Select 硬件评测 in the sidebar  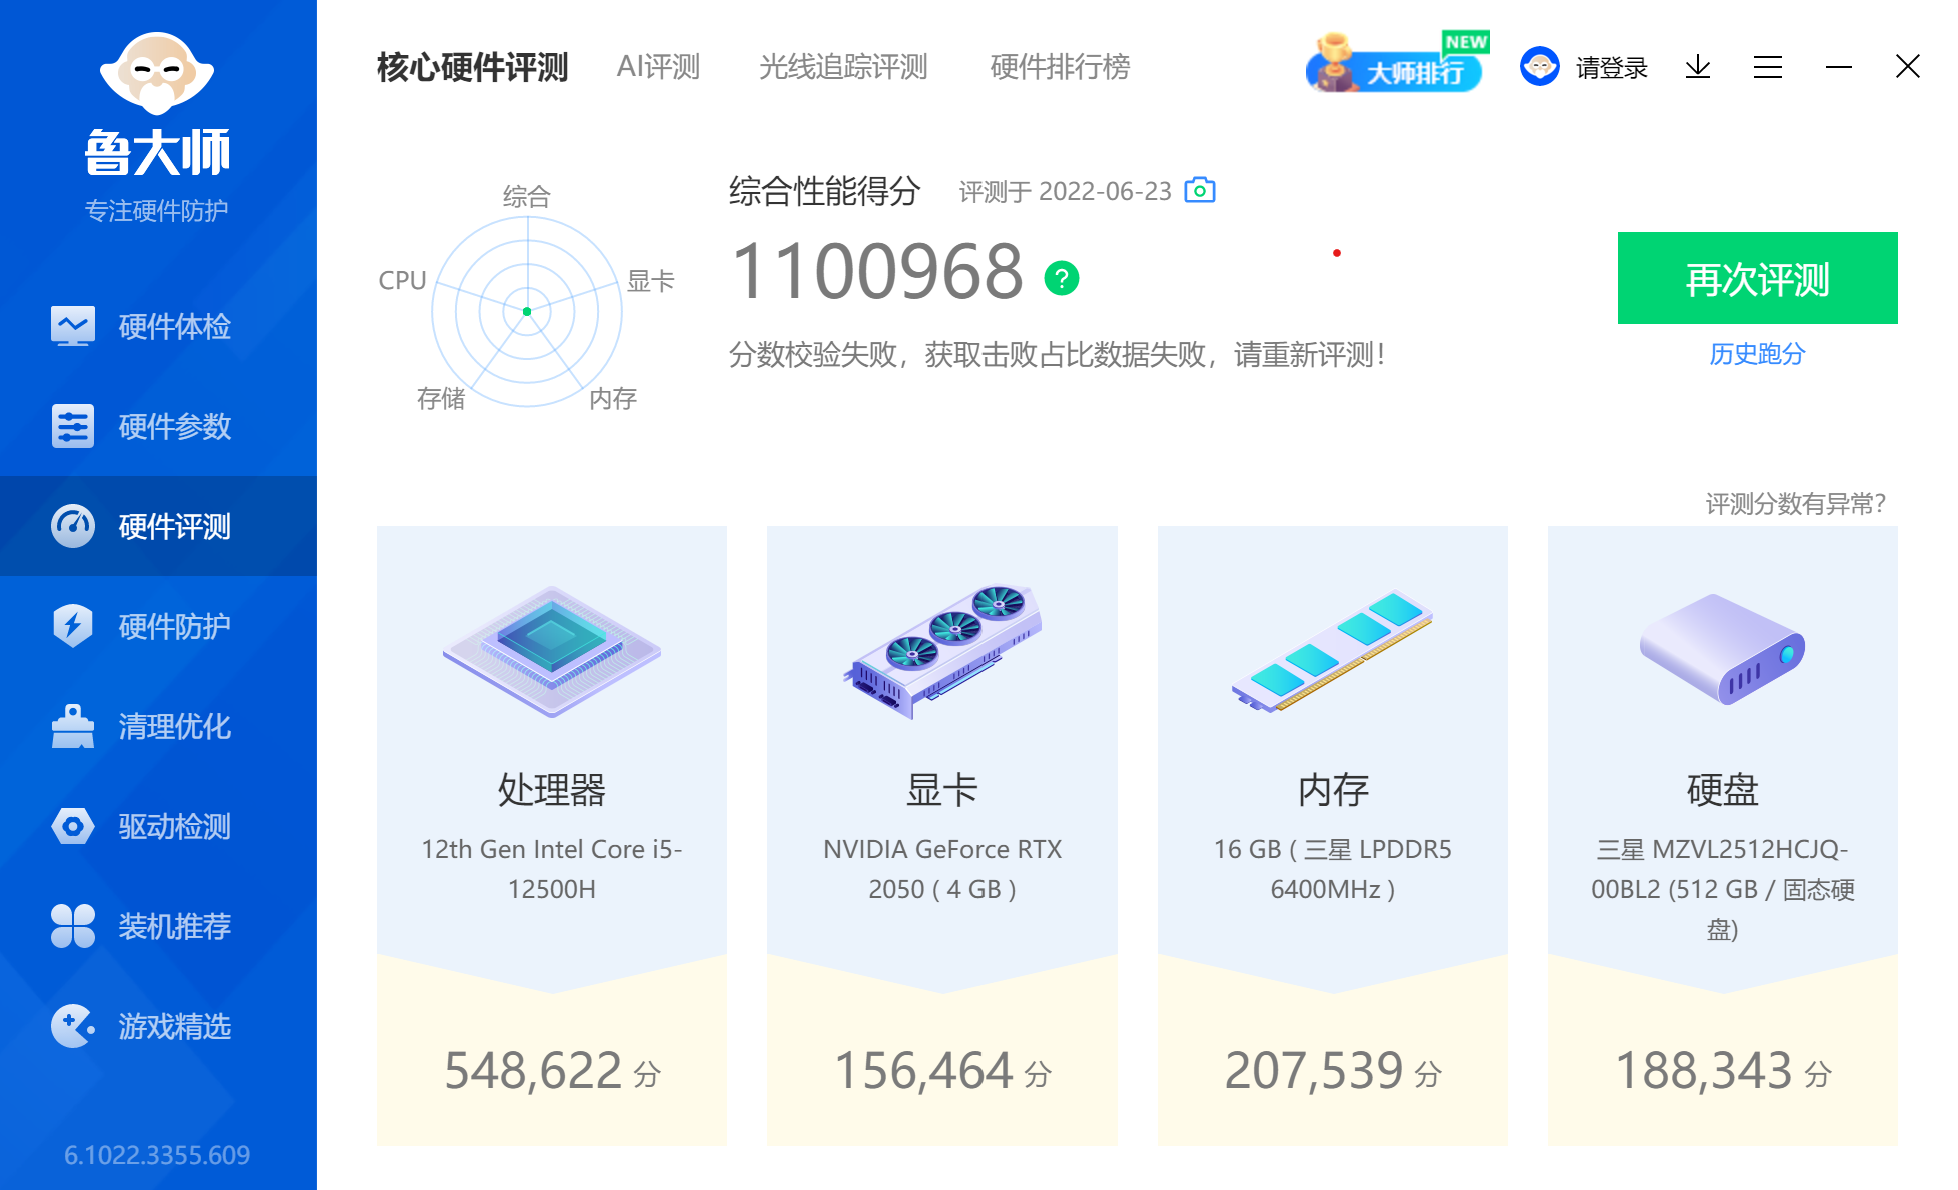click(158, 526)
